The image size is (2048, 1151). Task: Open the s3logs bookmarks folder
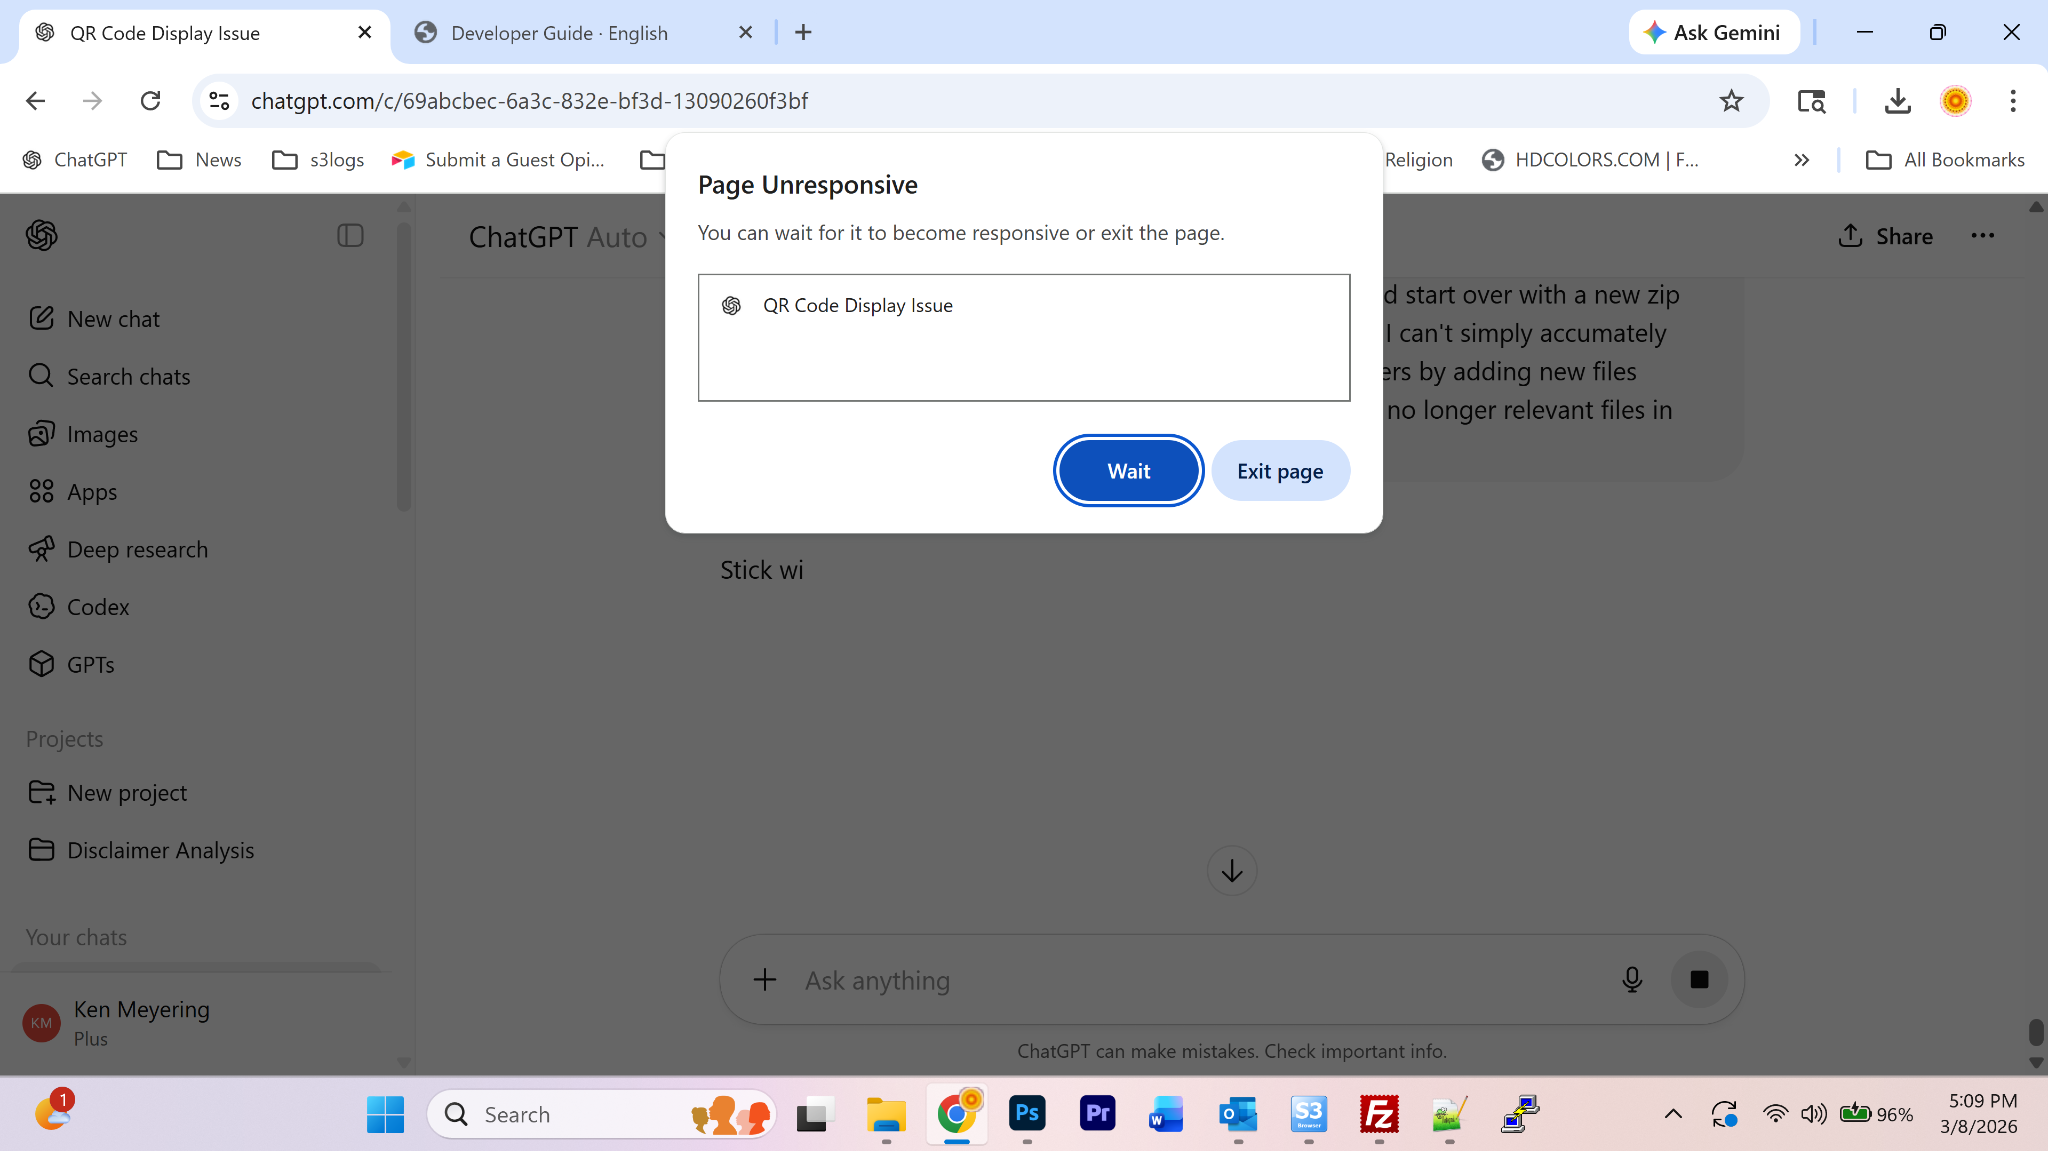click(318, 160)
